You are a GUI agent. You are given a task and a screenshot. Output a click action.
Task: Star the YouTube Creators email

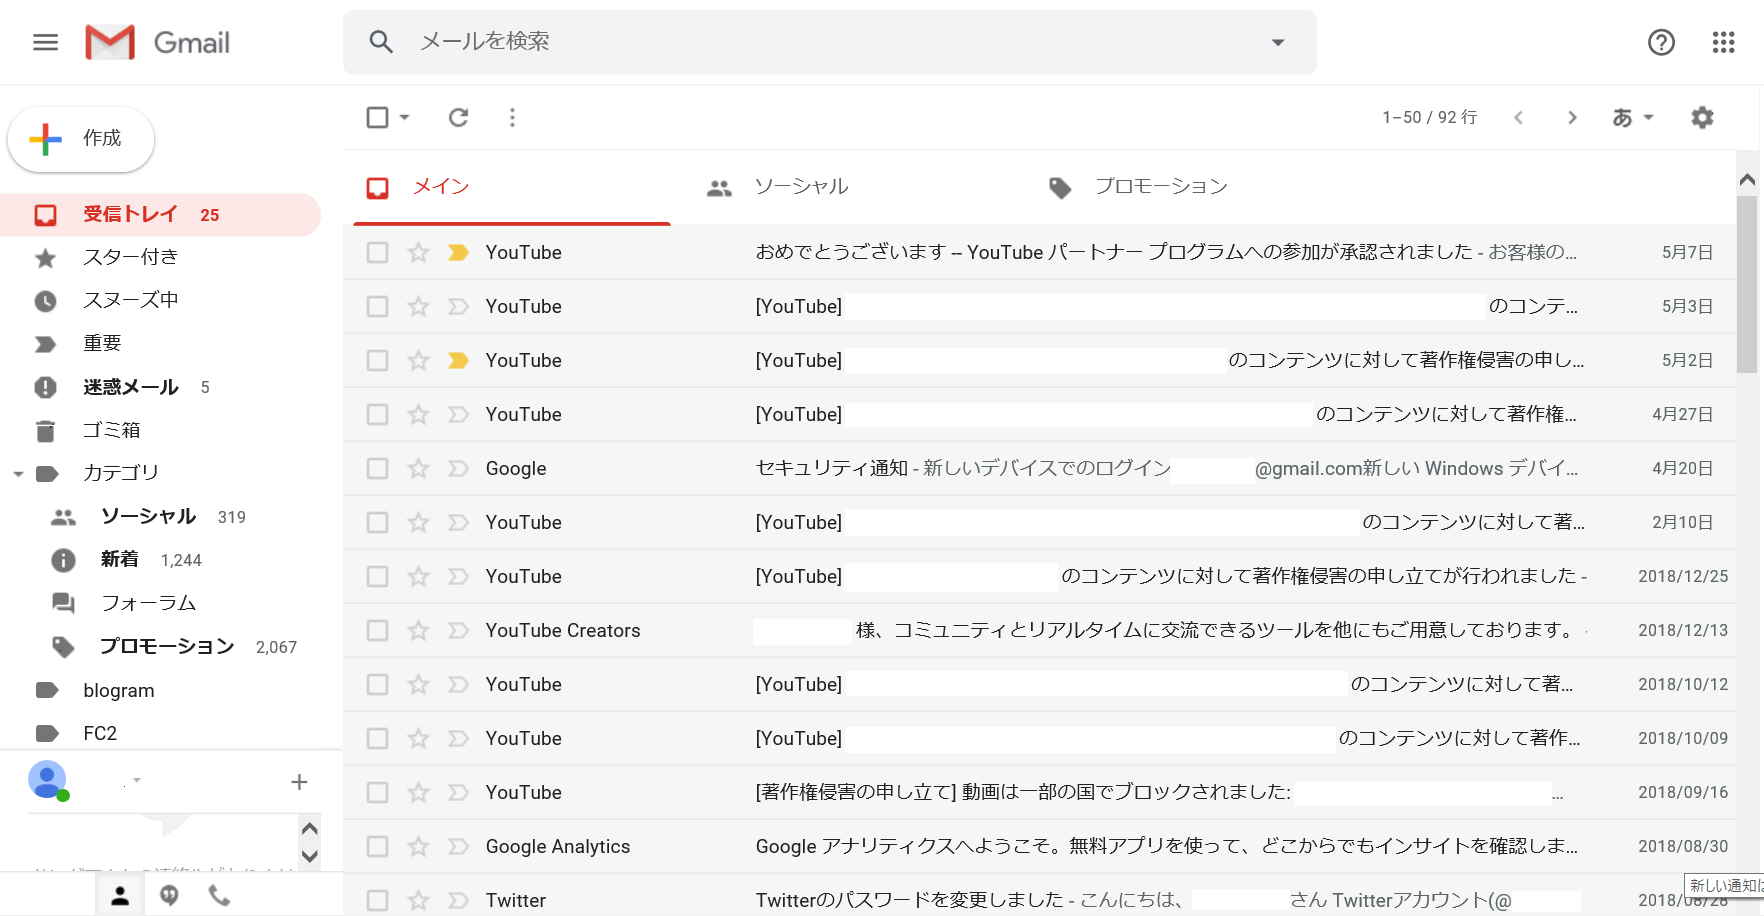coord(418,630)
